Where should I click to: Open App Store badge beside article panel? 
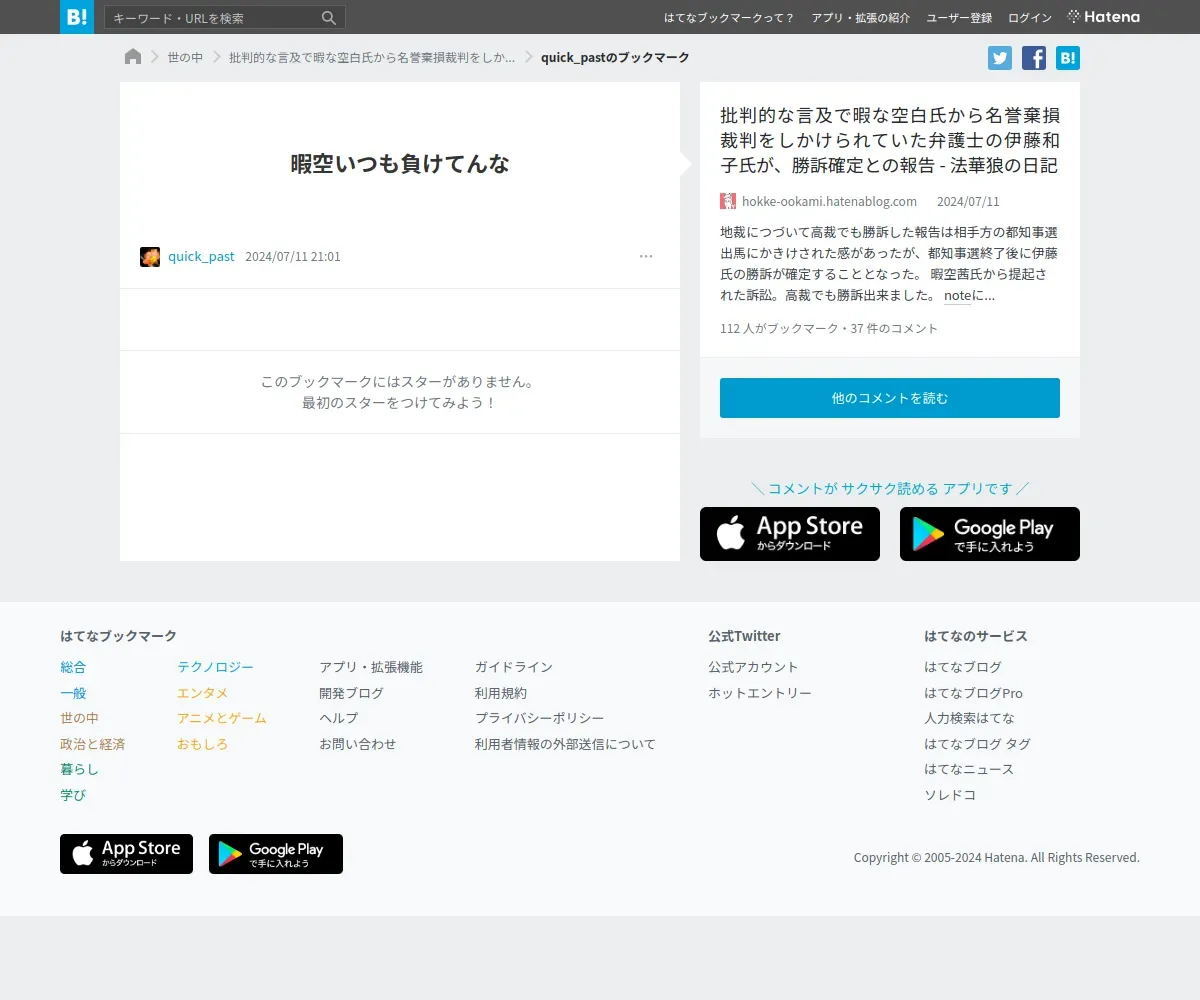[790, 534]
